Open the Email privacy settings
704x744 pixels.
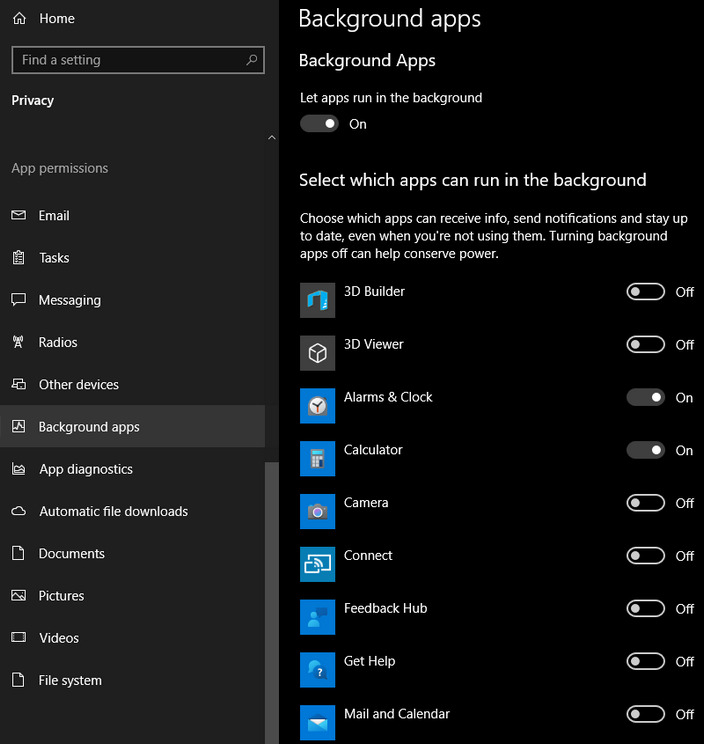[132, 215]
